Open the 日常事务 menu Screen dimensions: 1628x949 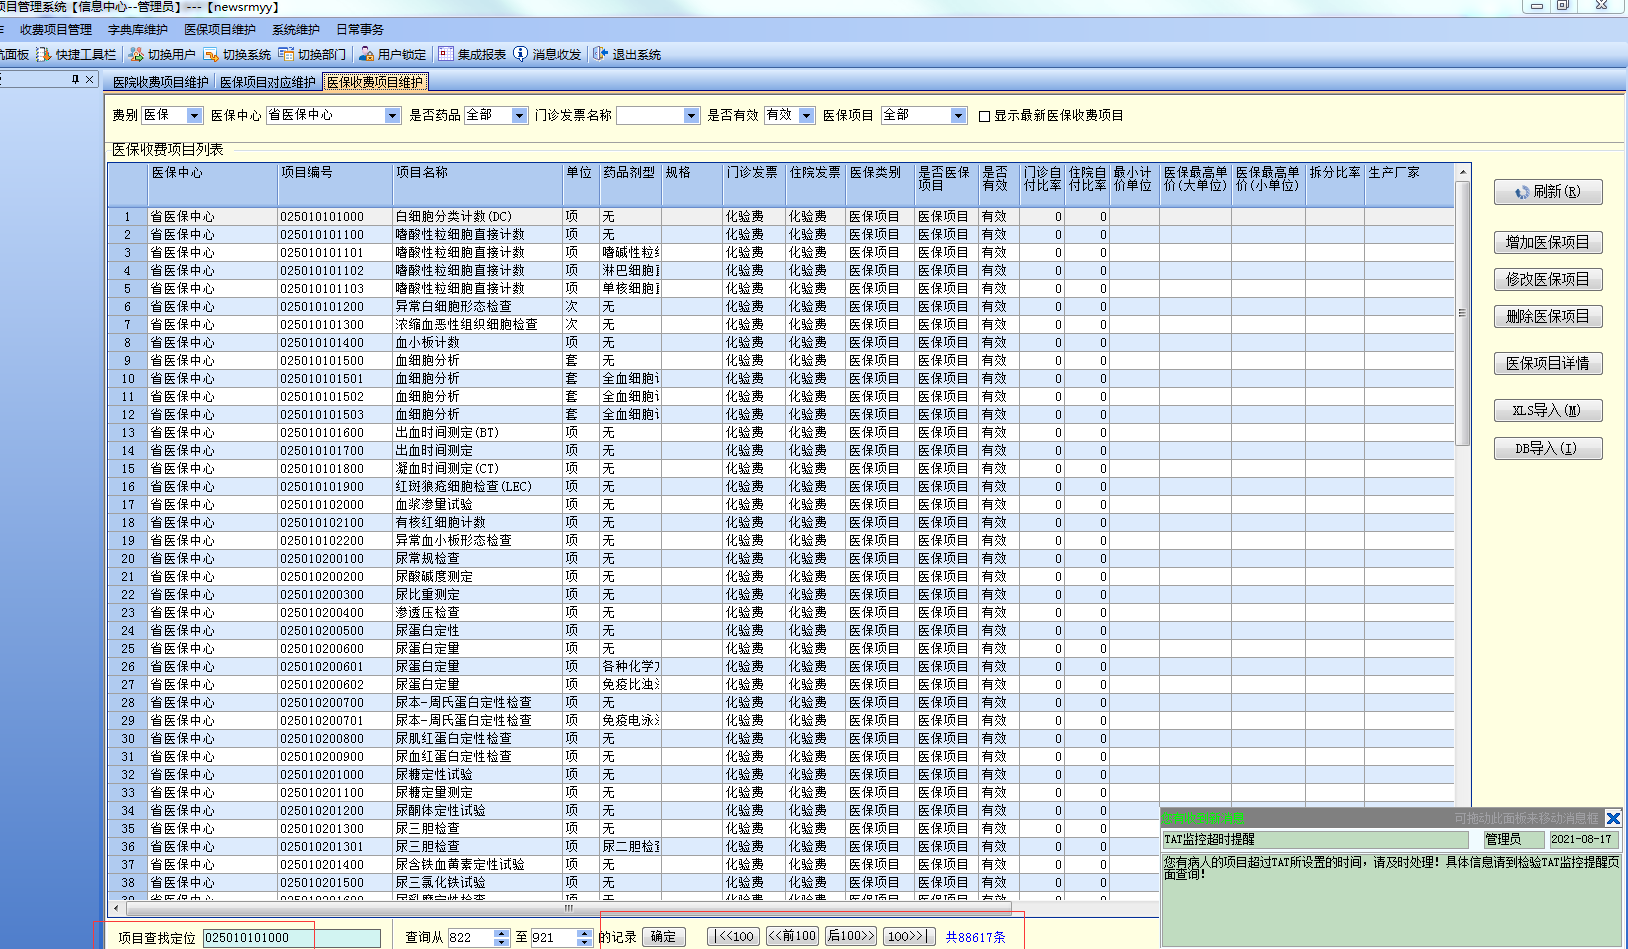pyautogui.click(x=360, y=30)
